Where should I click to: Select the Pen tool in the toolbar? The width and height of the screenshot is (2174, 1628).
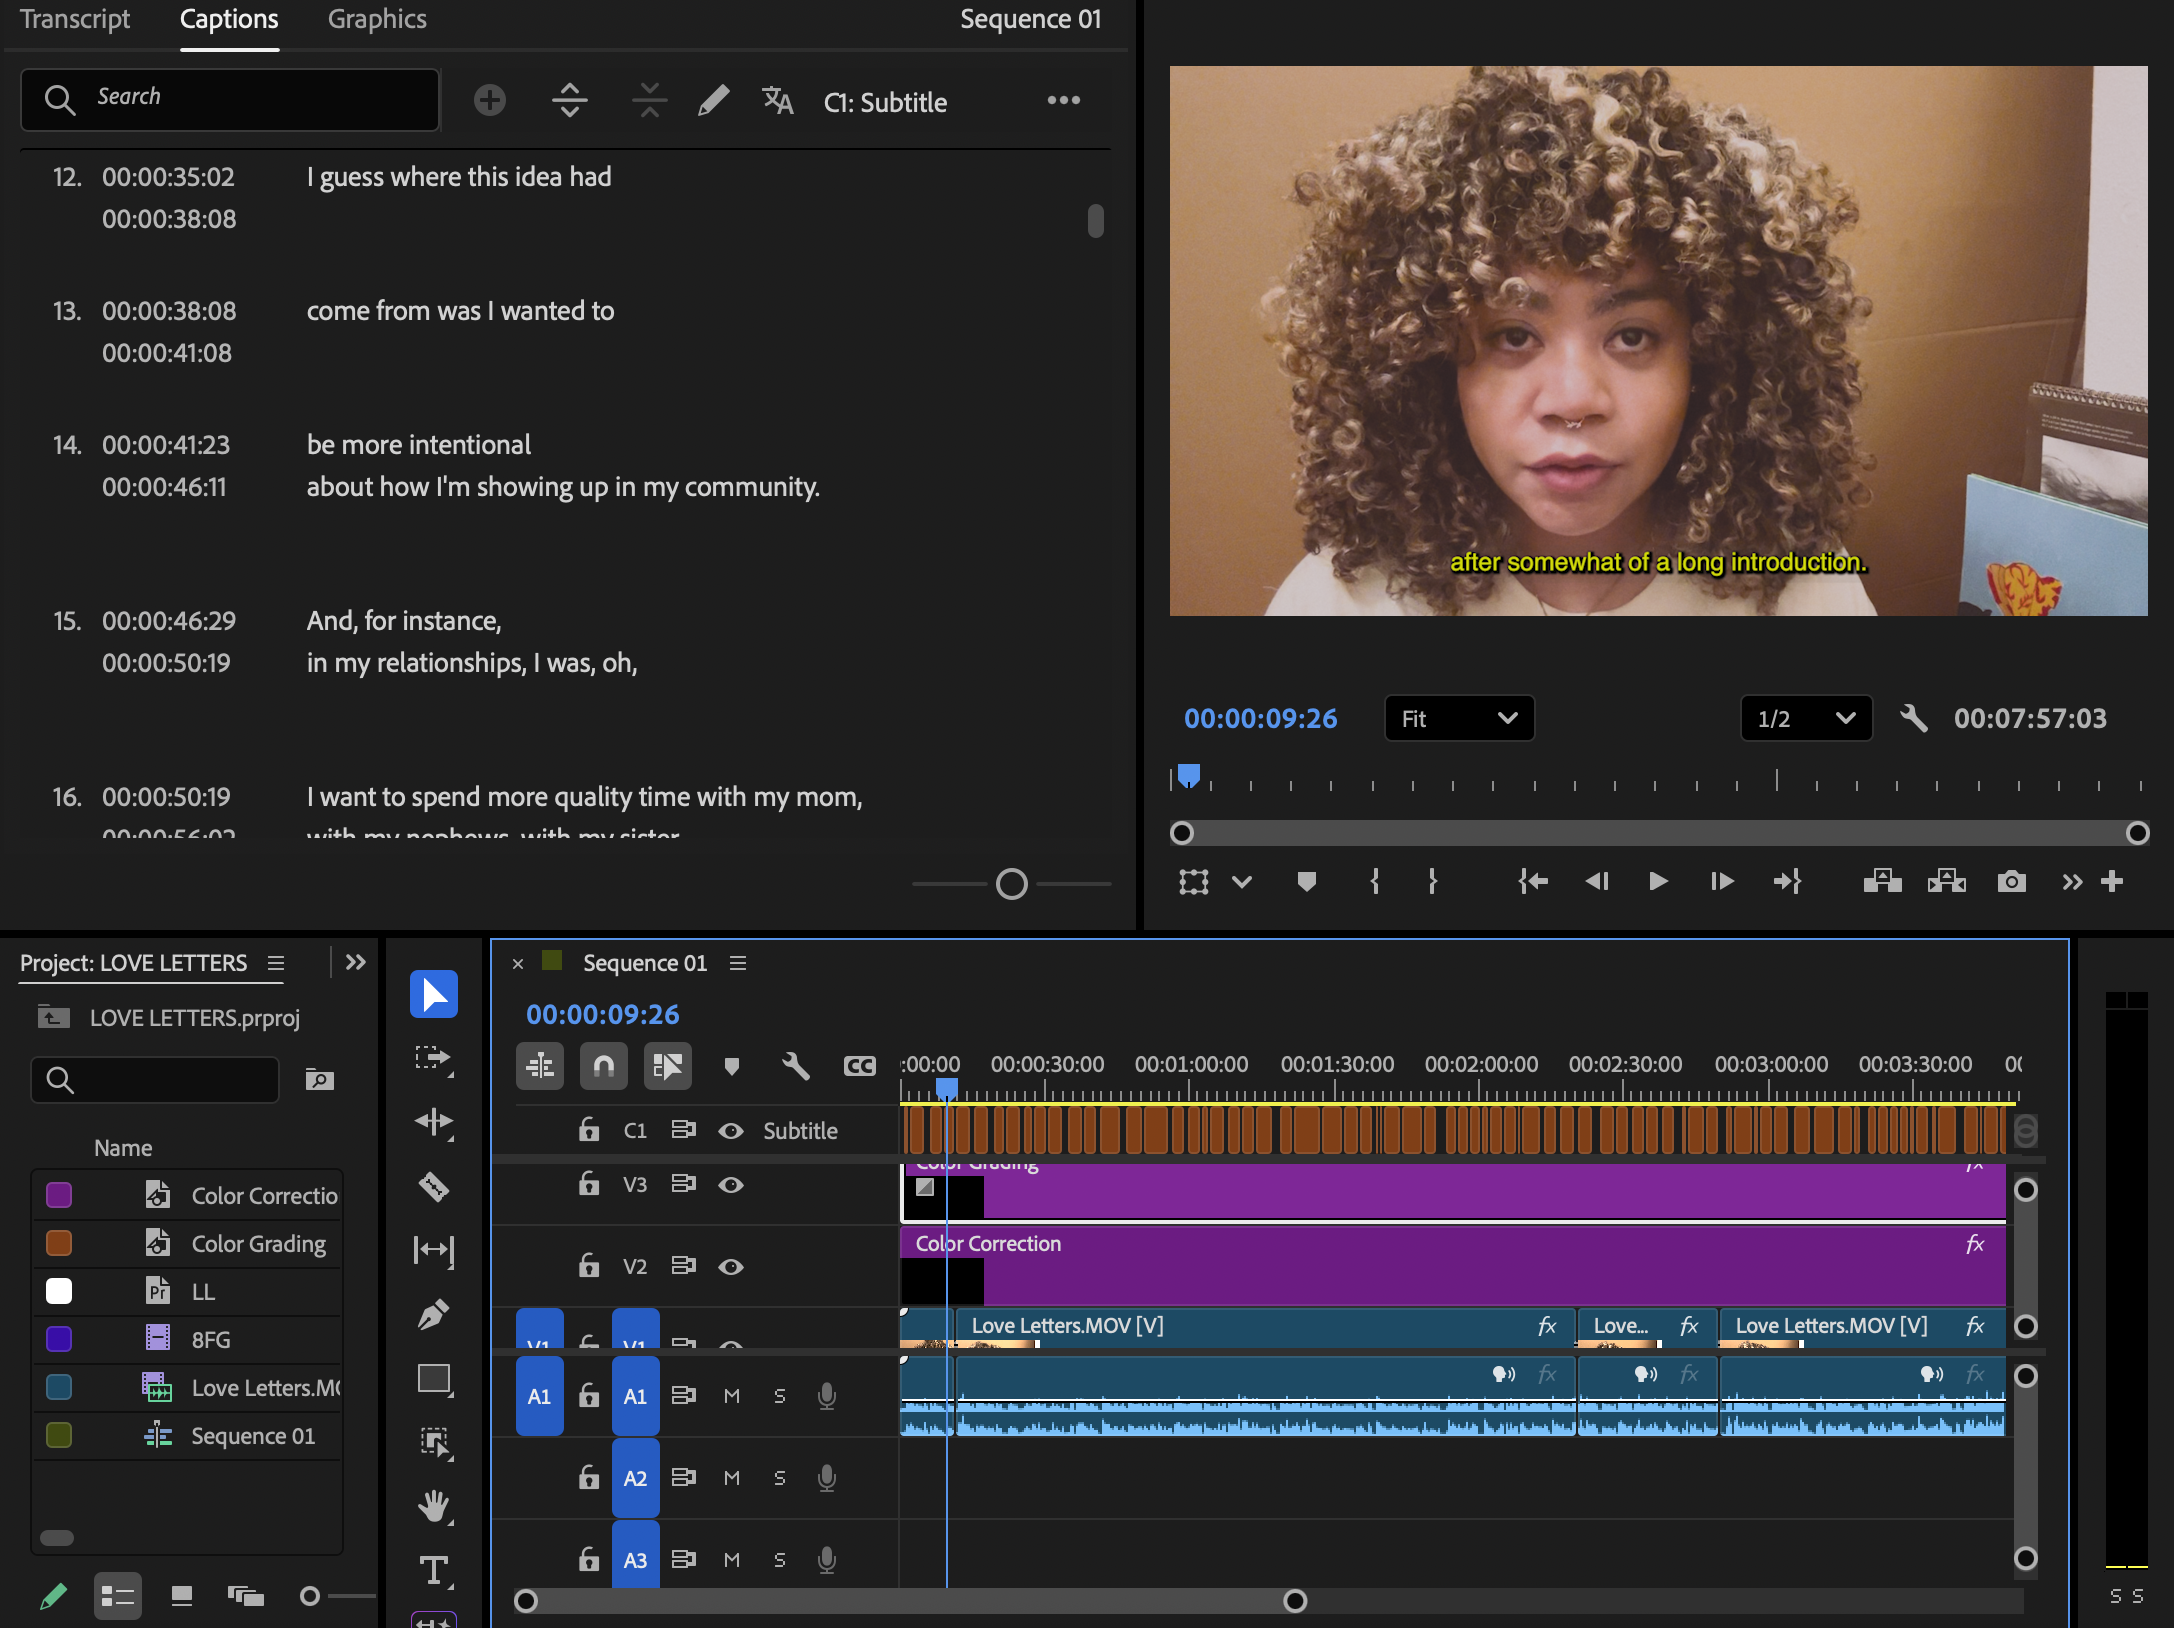433,1314
